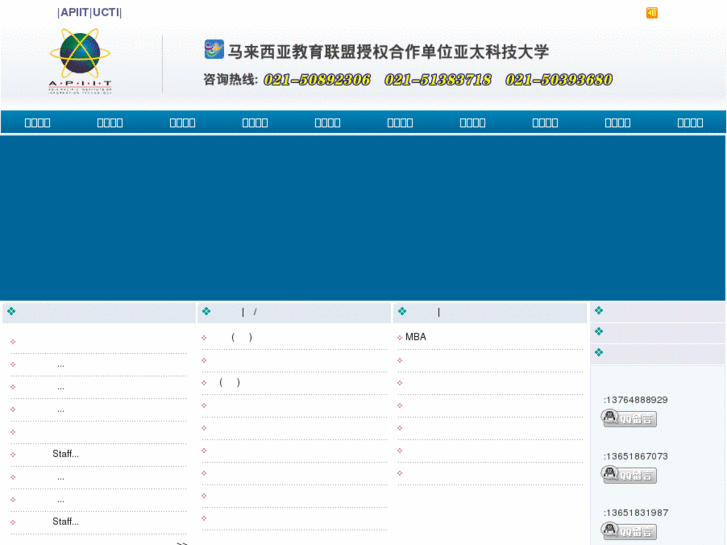Click the phone number 13651867073
This screenshot has width=727, height=545.
pyautogui.click(x=637, y=456)
